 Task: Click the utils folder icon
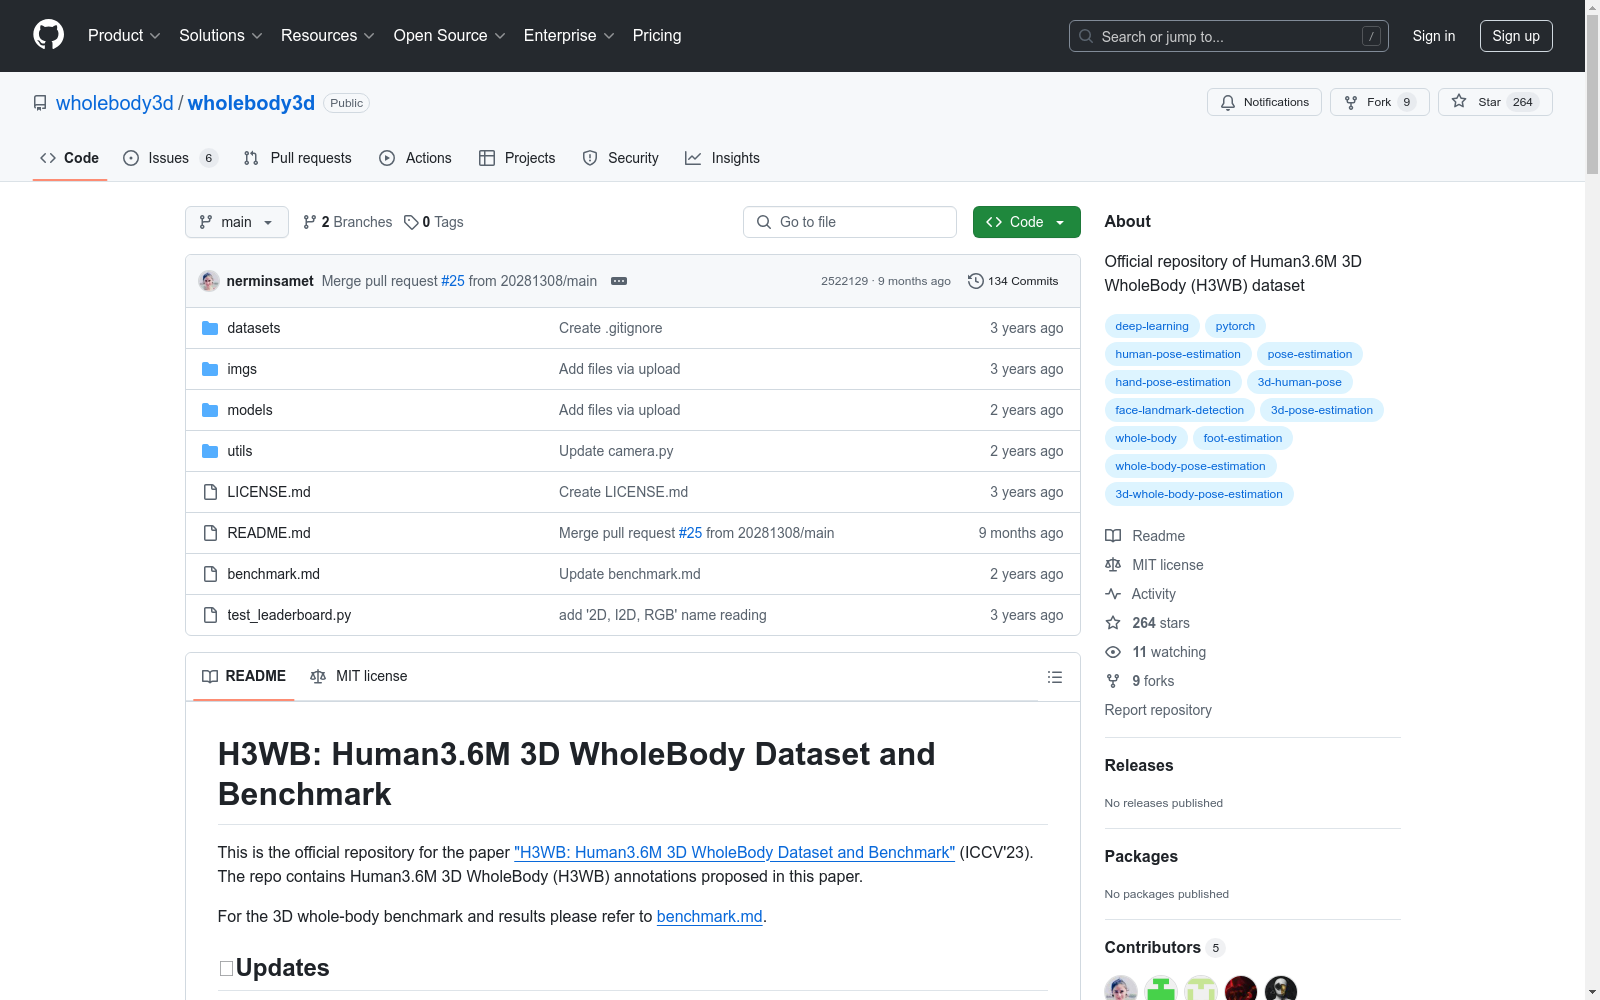[x=210, y=451]
